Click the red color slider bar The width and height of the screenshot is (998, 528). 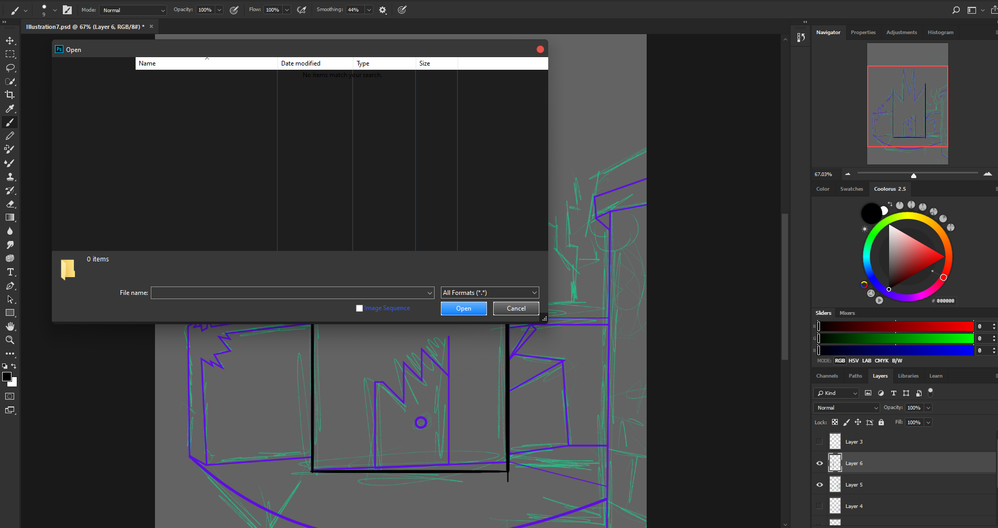[896, 326]
